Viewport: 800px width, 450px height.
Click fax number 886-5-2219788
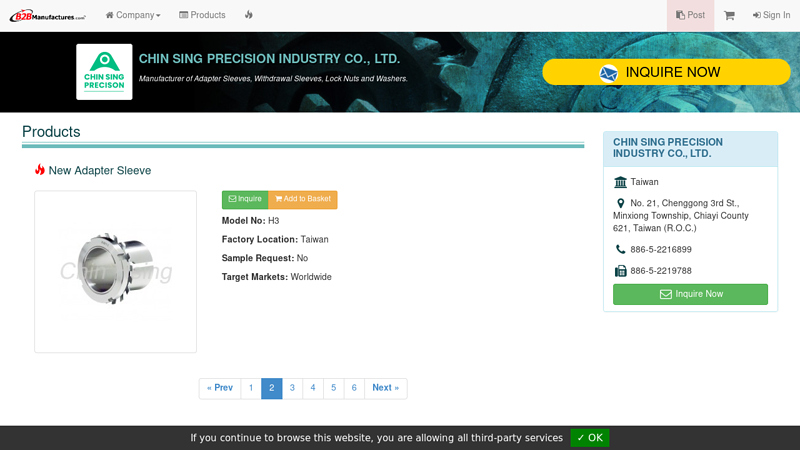click(x=661, y=271)
